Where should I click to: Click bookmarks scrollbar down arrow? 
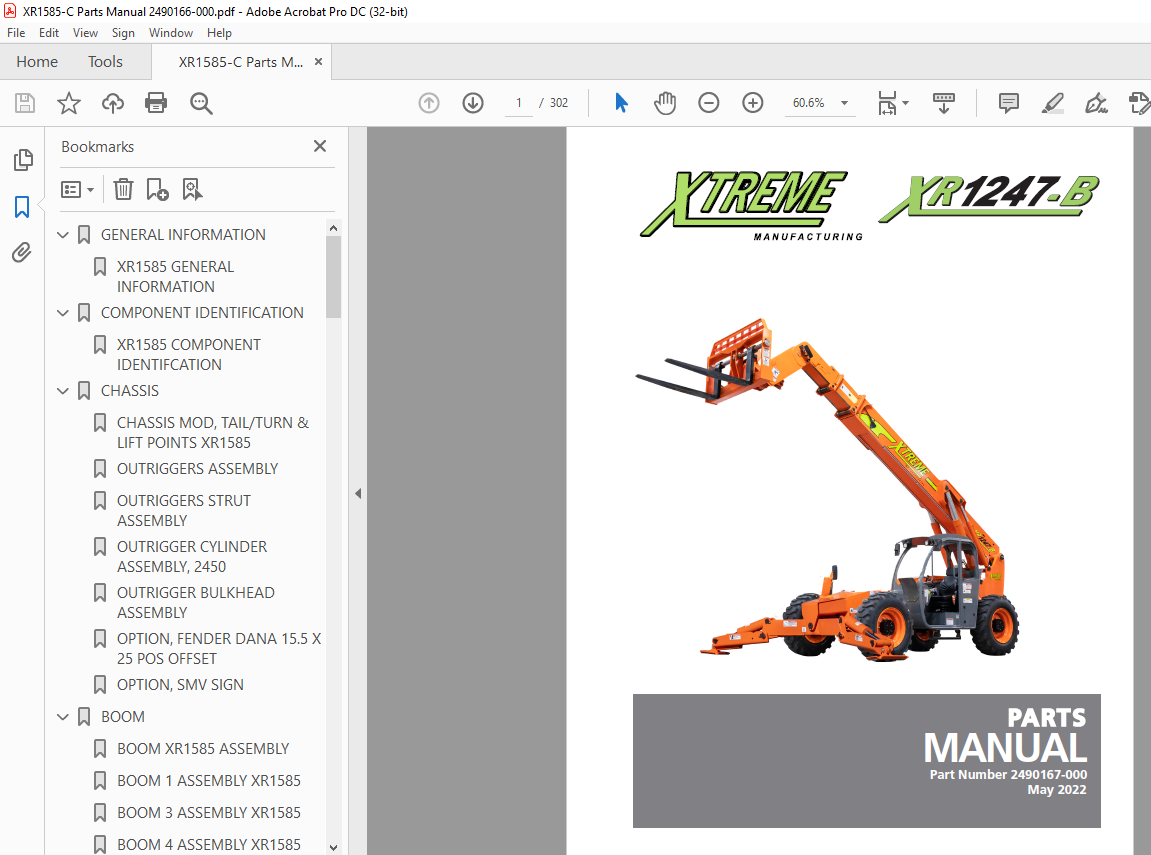(x=333, y=847)
